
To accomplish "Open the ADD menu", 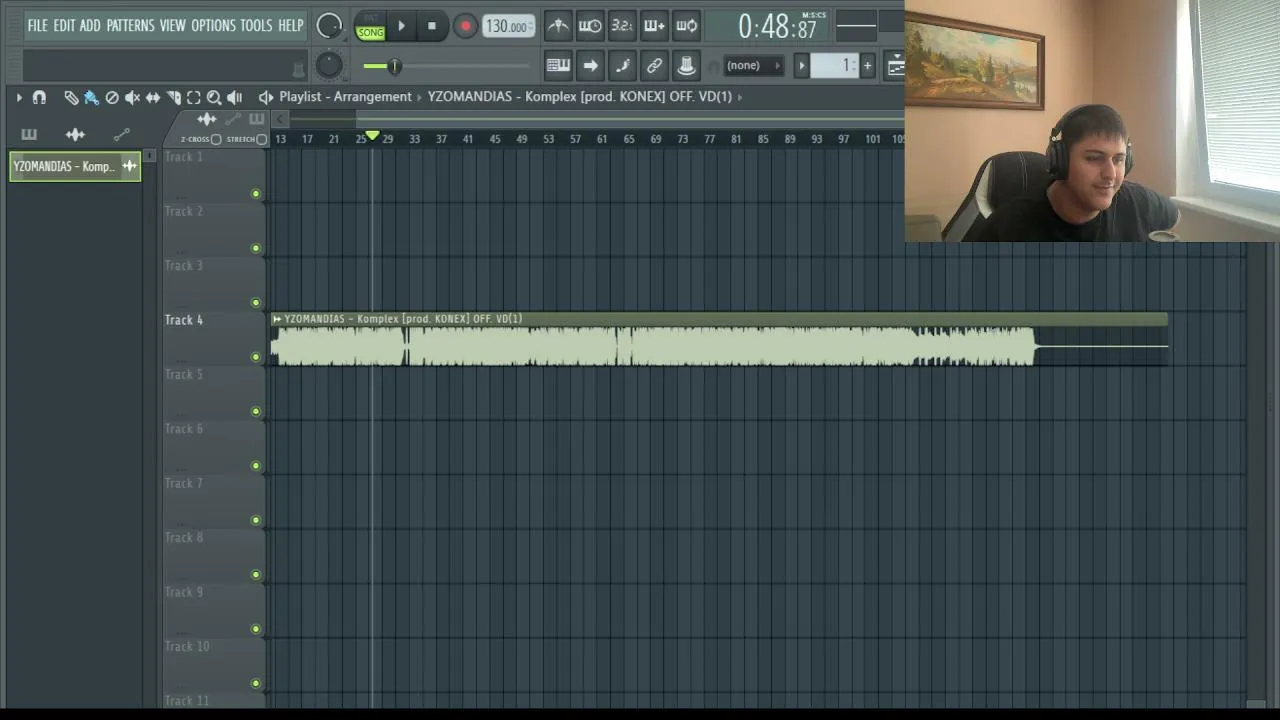I will pos(90,25).
